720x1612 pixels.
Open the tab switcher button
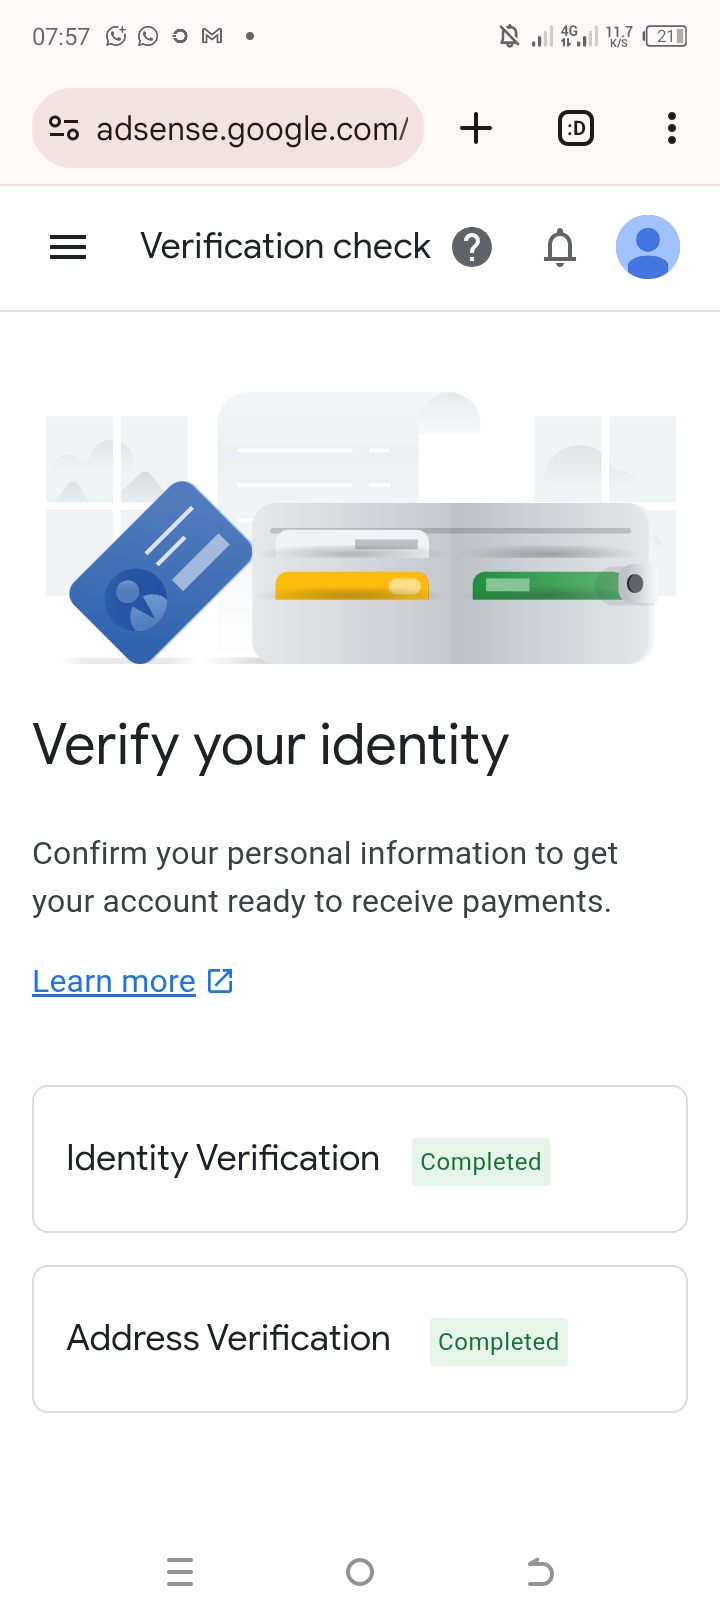576,128
